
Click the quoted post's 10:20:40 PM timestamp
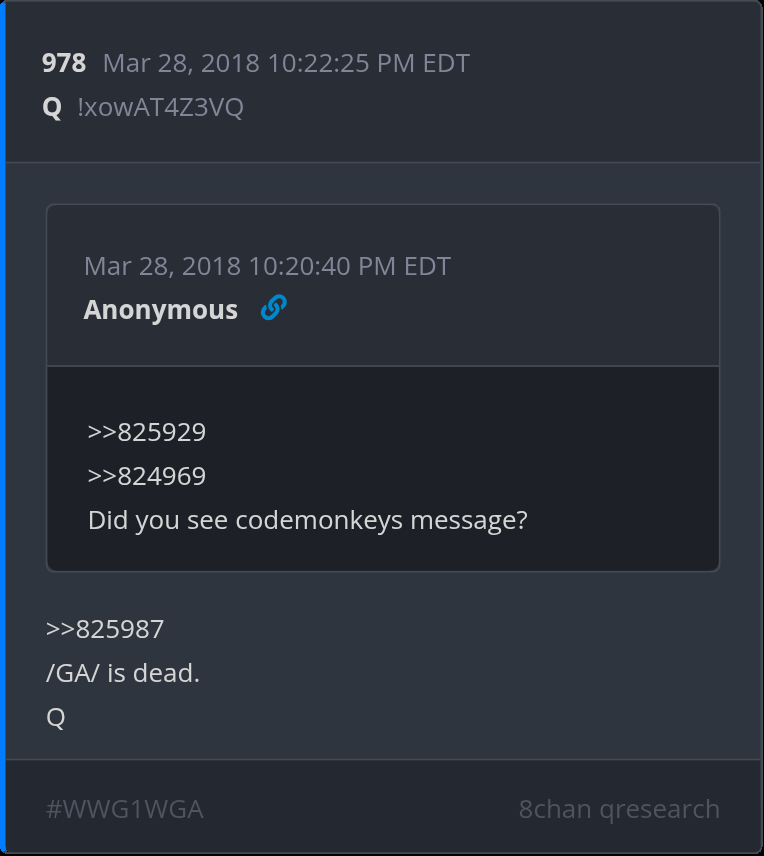click(267, 266)
